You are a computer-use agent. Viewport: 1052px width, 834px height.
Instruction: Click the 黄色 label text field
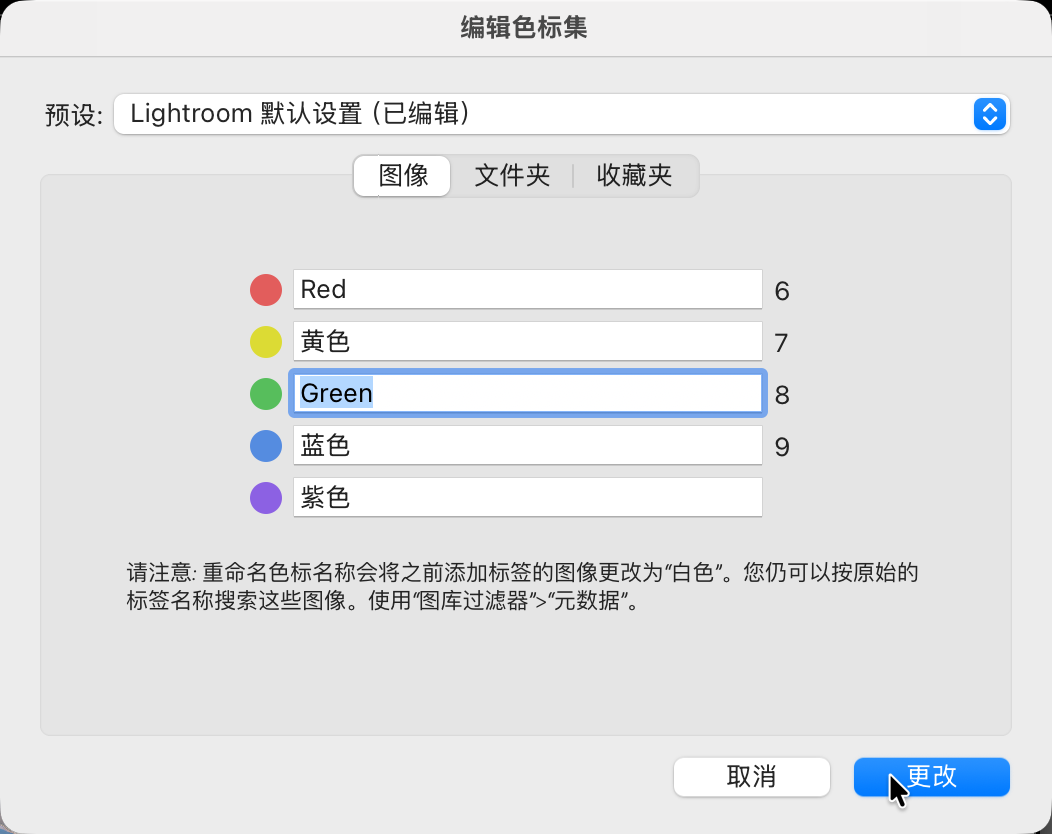coord(527,342)
